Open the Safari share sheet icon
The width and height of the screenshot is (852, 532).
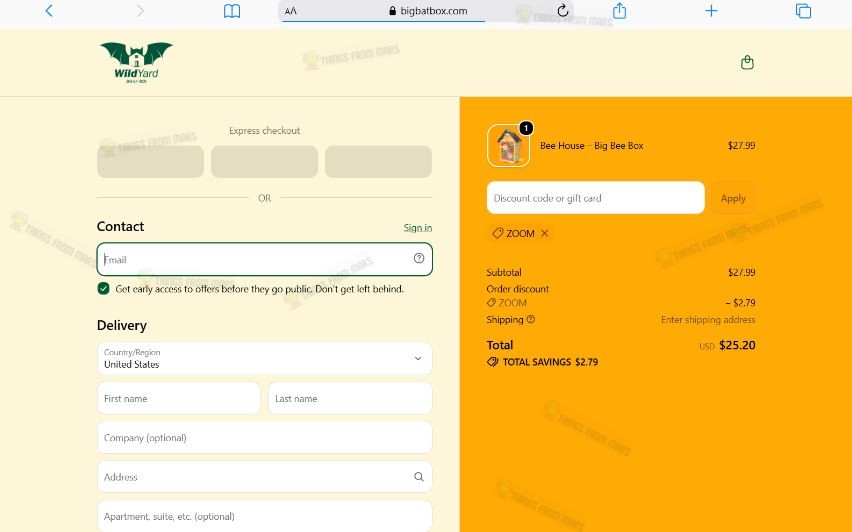pyautogui.click(x=619, y=10)
